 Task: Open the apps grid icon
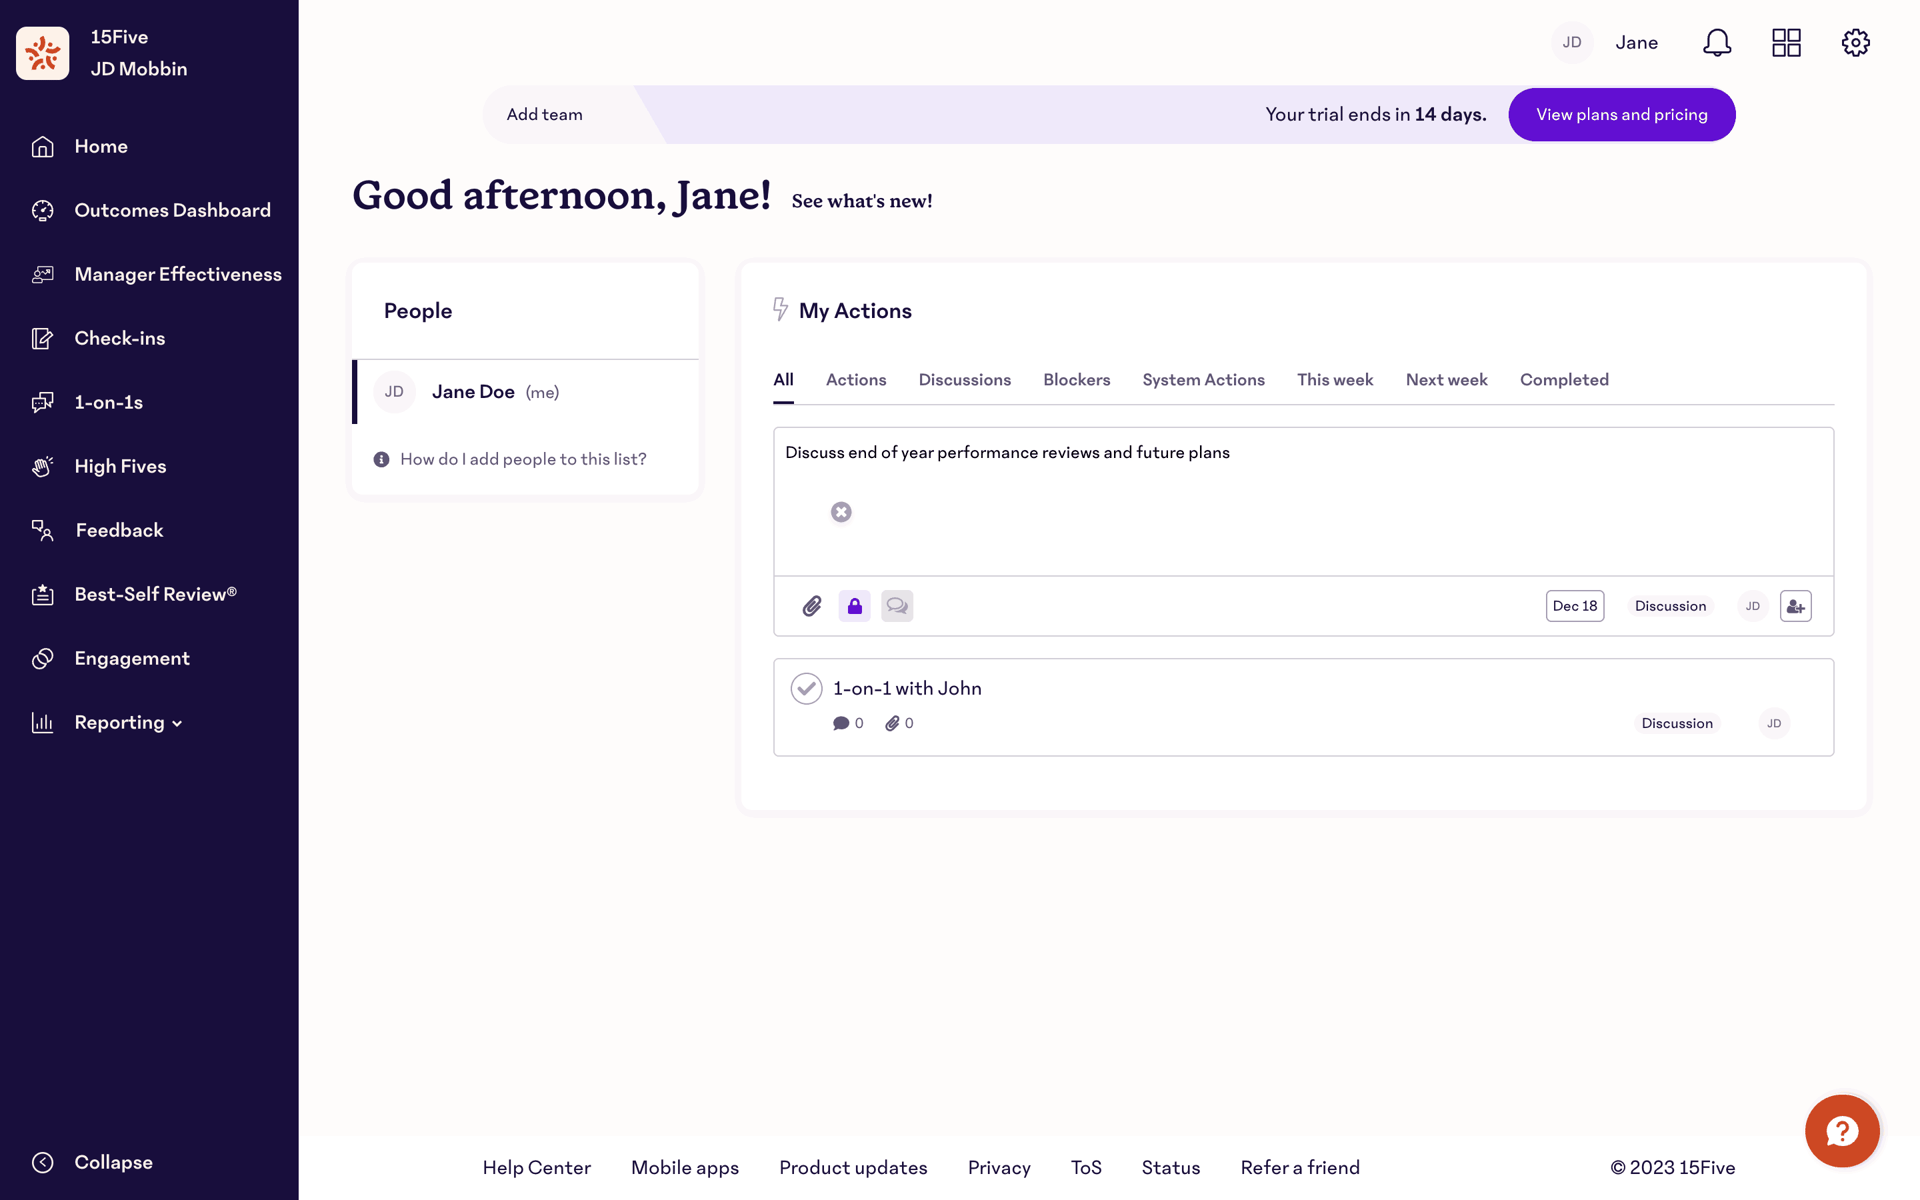[1786, 42]
